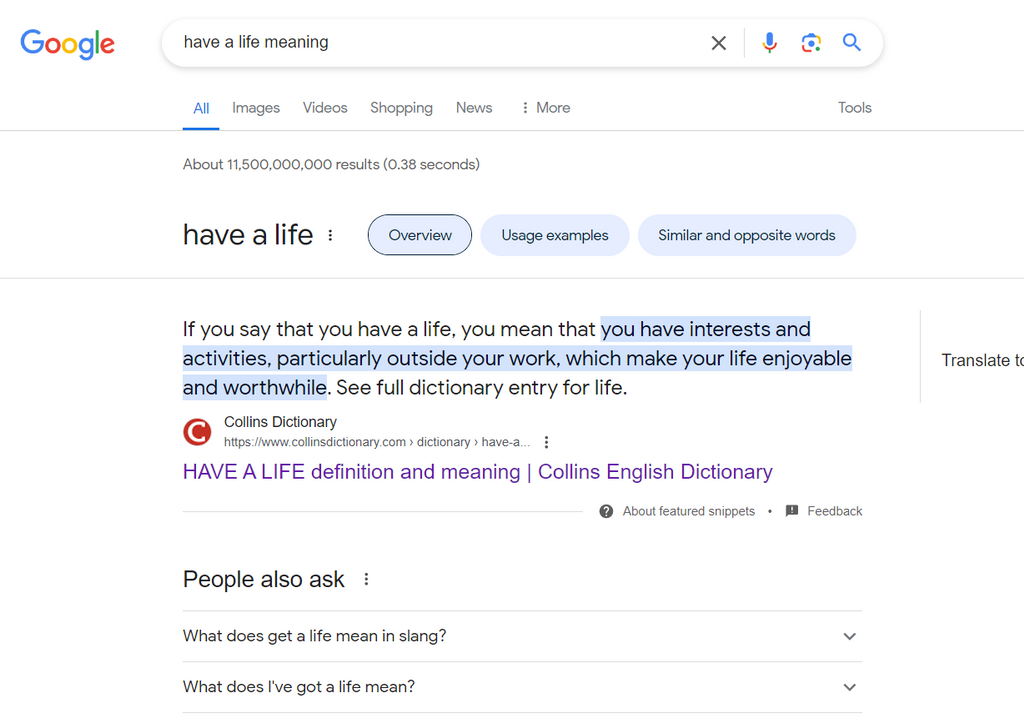Open the HAVE A LIFE Collins English Dictionary link
The height and width of the screenshot is (720, 1024).
[477, 472]
